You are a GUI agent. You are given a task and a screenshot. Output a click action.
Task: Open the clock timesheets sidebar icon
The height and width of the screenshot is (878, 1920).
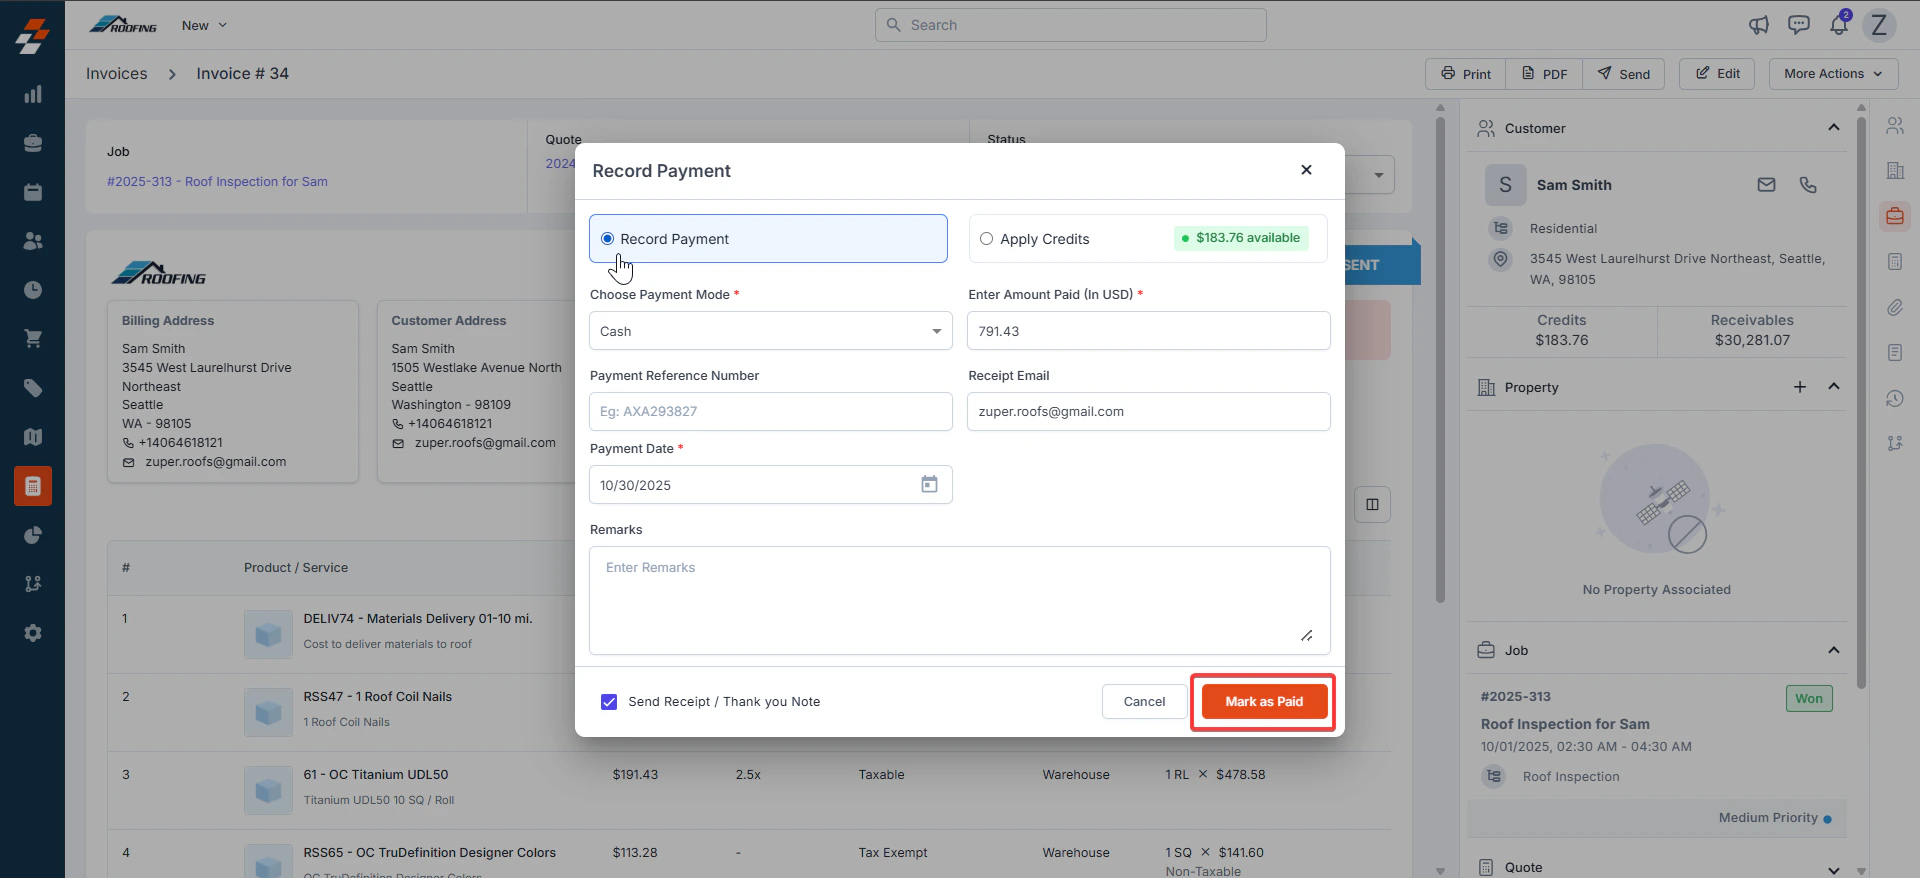[x=33, y=290]
